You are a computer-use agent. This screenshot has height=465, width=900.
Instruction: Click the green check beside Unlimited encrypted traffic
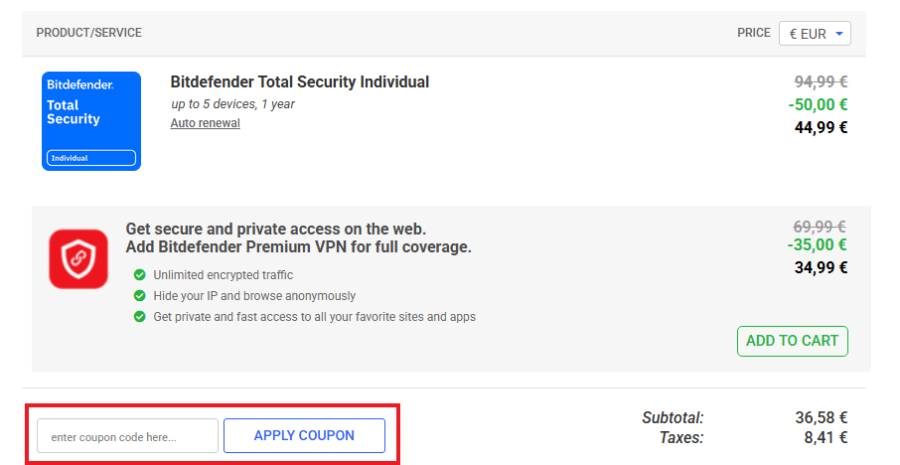click(139, 275)
